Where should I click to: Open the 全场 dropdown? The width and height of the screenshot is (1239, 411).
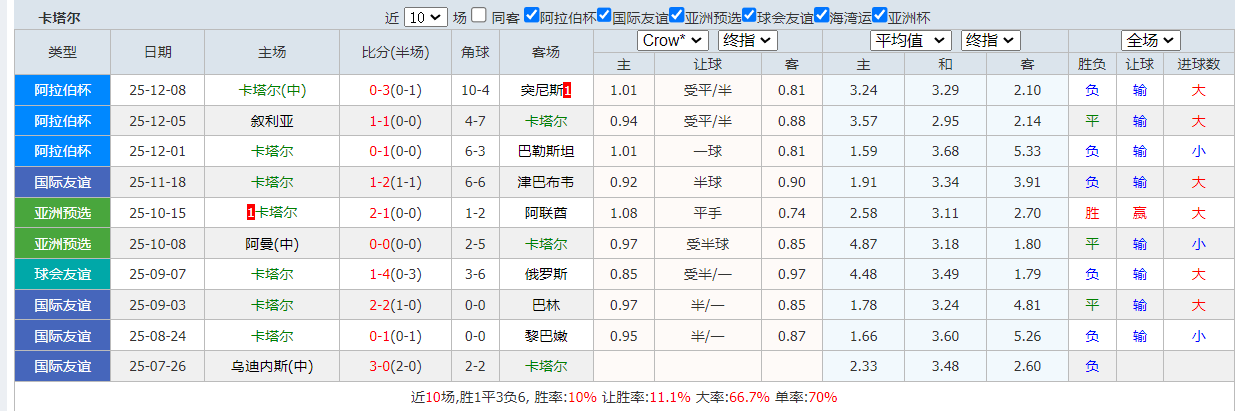(1151, 40)
